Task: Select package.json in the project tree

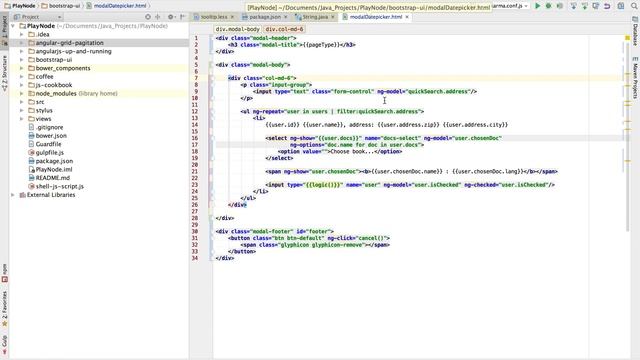Action: coord(51,161)
